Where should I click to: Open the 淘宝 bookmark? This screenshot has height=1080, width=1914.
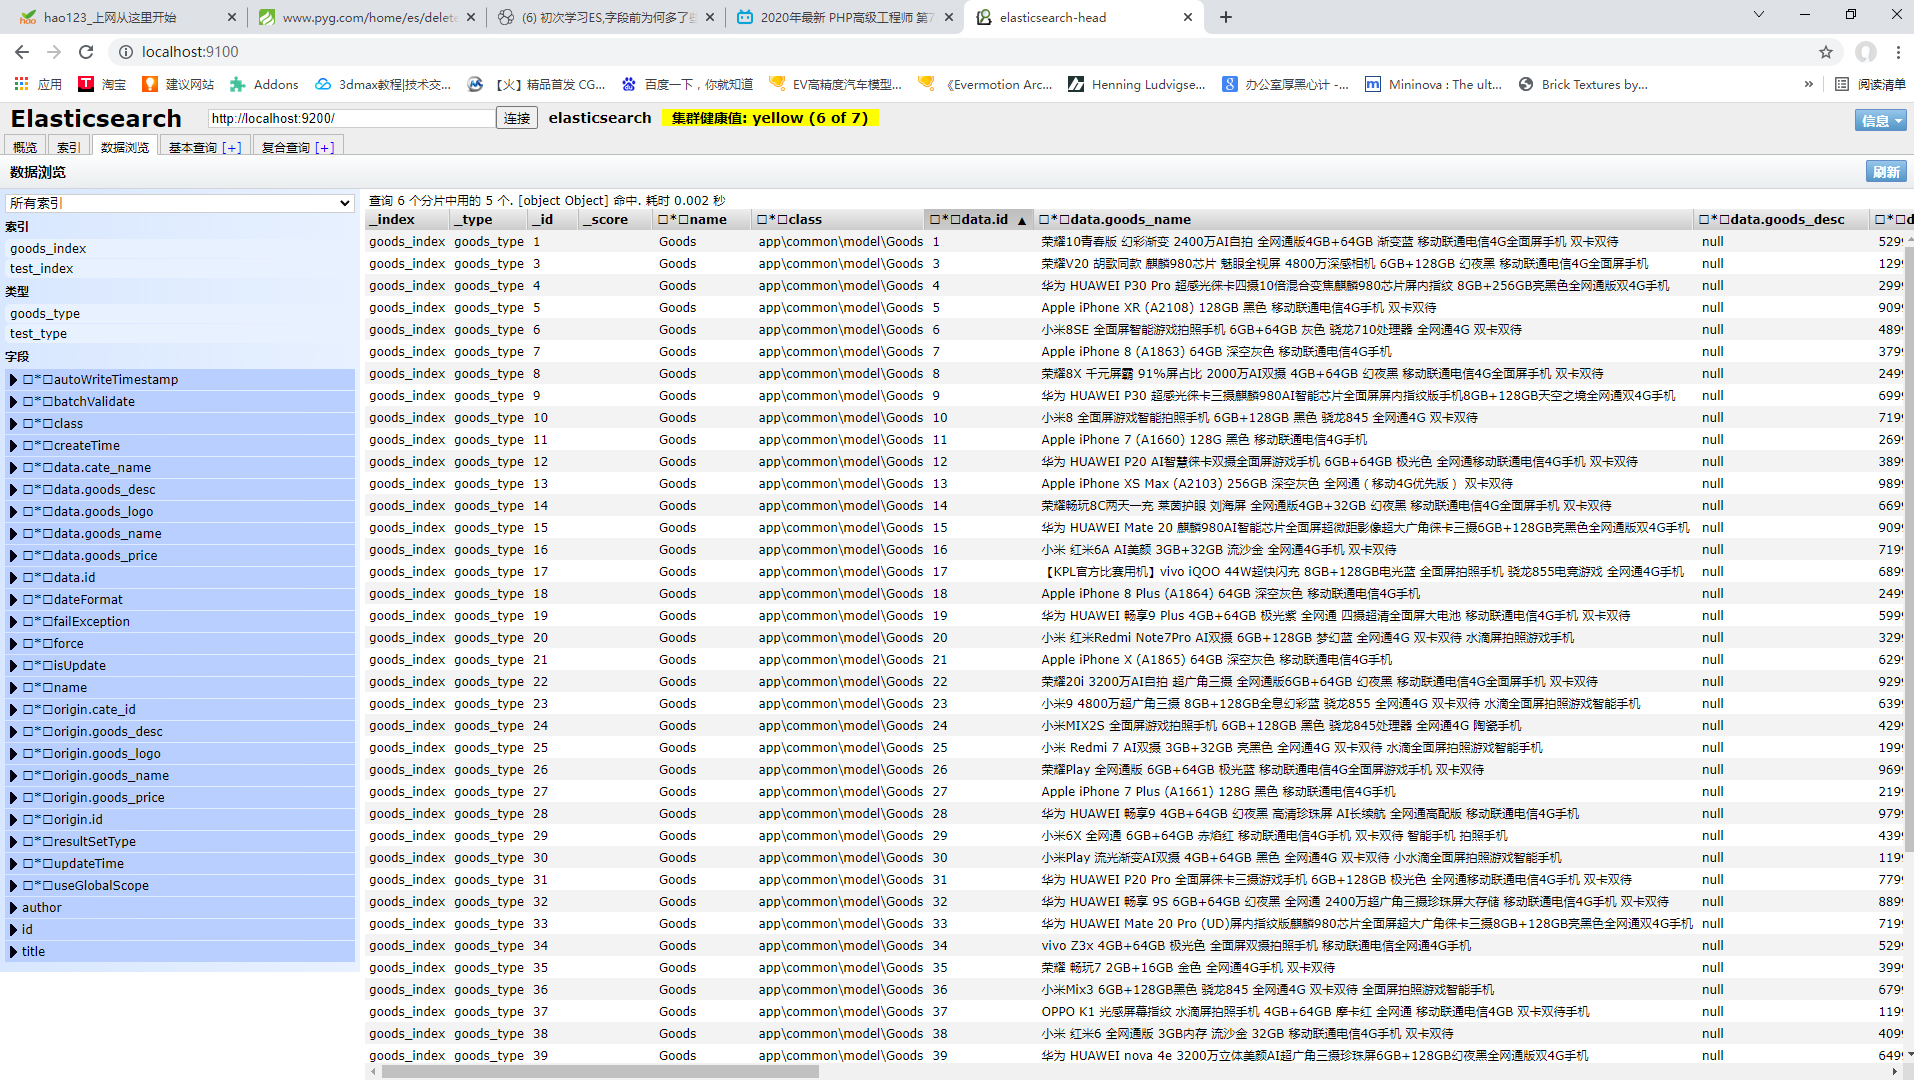coord(103,84)
